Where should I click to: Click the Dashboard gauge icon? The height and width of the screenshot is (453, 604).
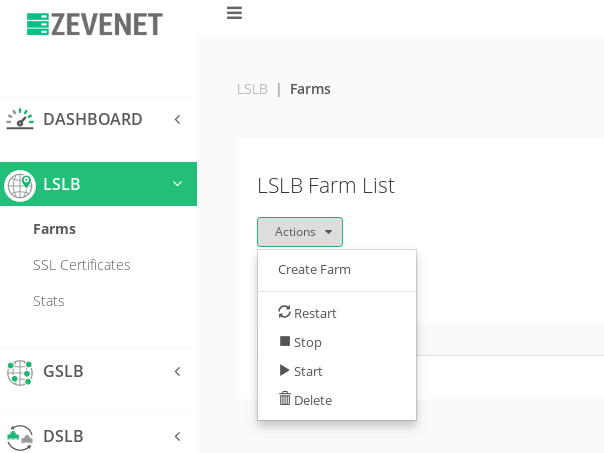[20, 119]
